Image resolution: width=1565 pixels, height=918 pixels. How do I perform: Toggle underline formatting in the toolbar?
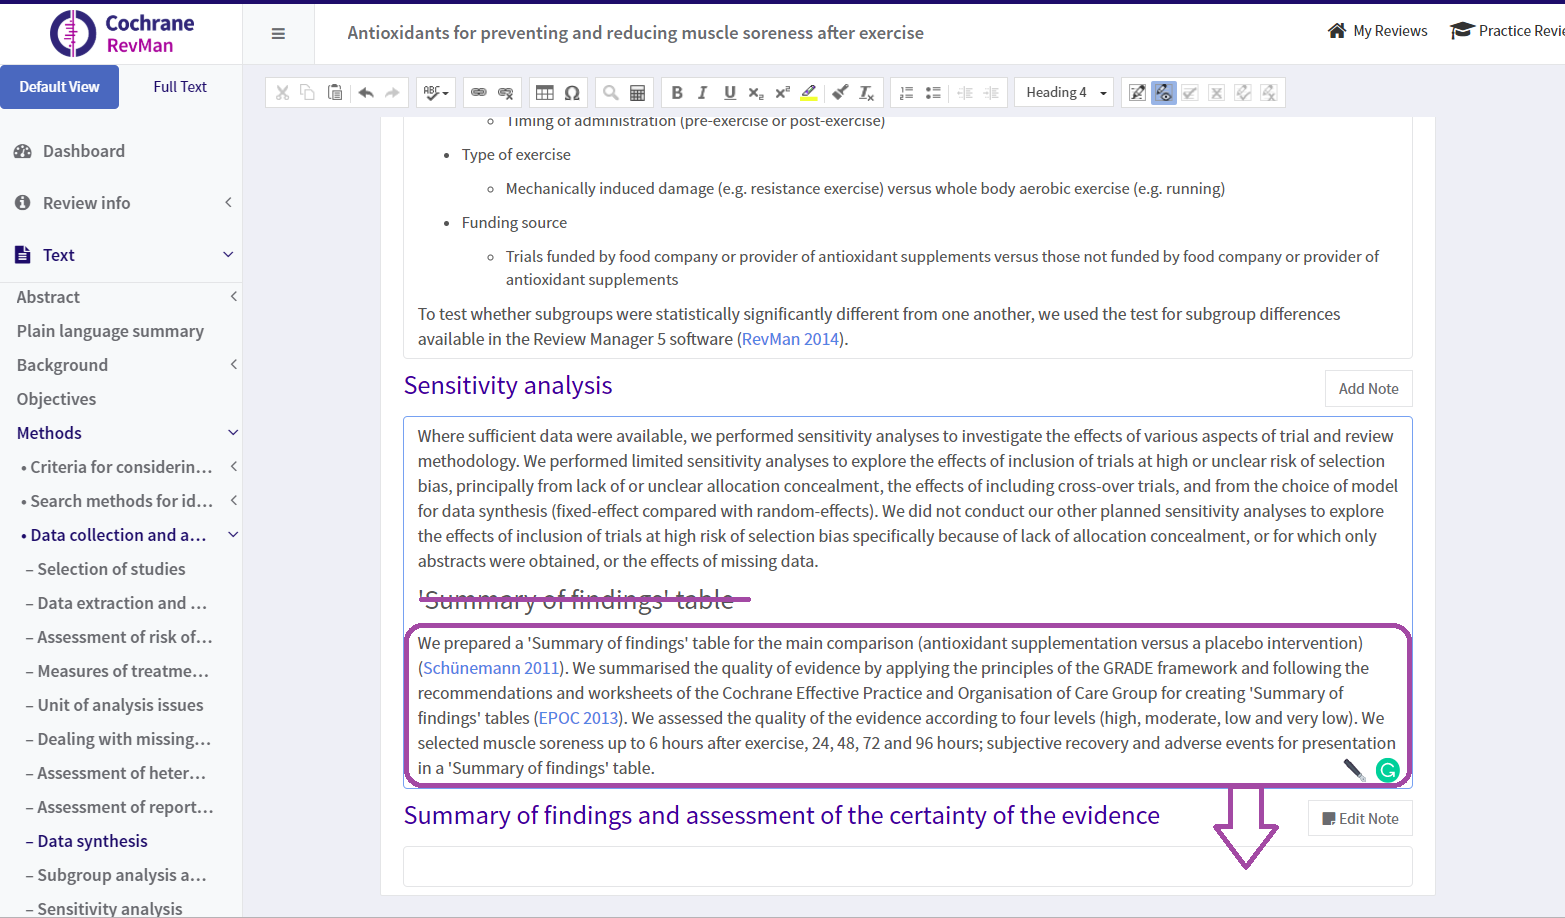(x=730, y=93)
